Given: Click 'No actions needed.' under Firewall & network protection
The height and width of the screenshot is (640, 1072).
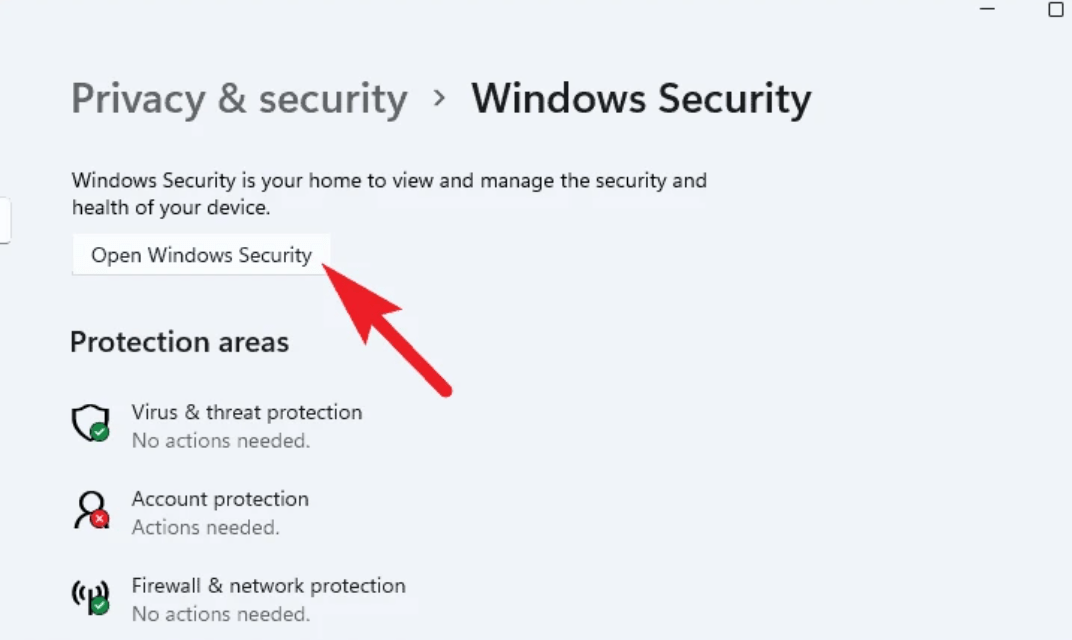Looking at the screenshot, I should 220,614.
